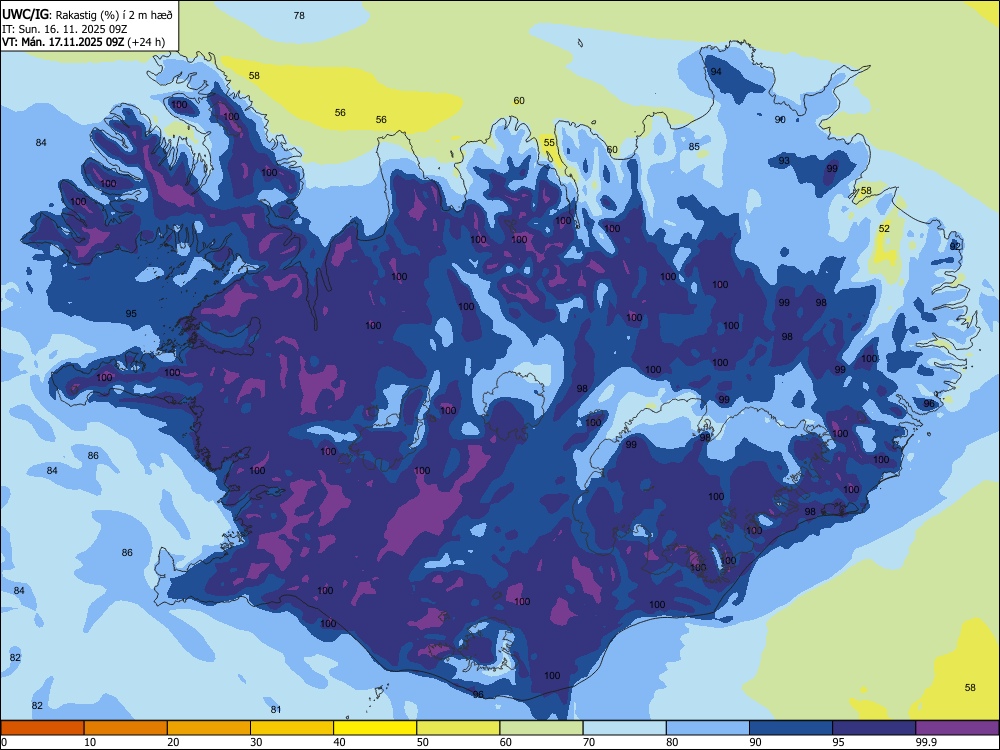Select the light blue 70–80 legend block
Screen dimensions: 1000x750
(x=624, y=728)
